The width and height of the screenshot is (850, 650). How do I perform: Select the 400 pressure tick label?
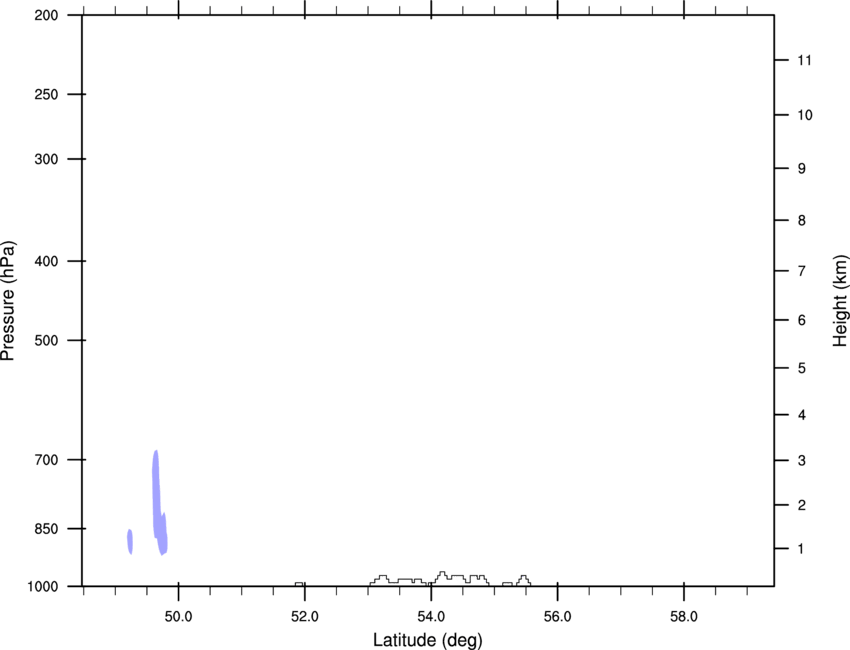(x=46, y=261)
